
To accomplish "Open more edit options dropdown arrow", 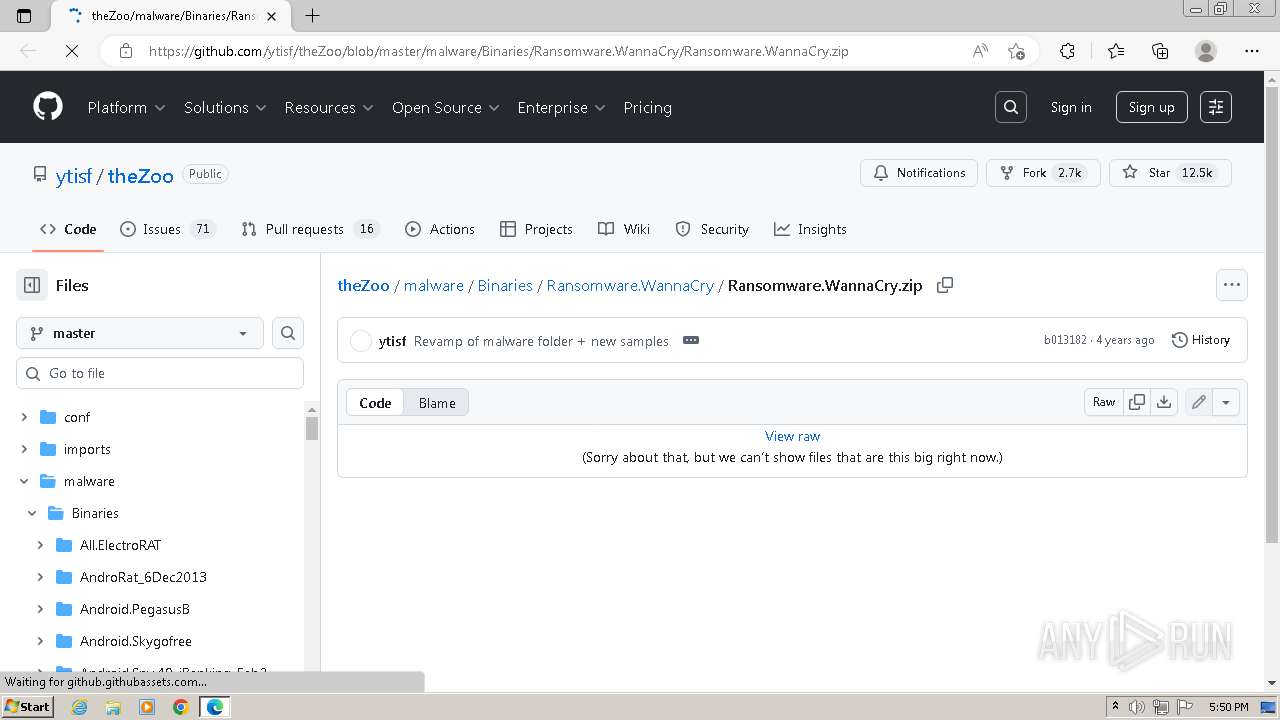I will [x=1225, y=402].
